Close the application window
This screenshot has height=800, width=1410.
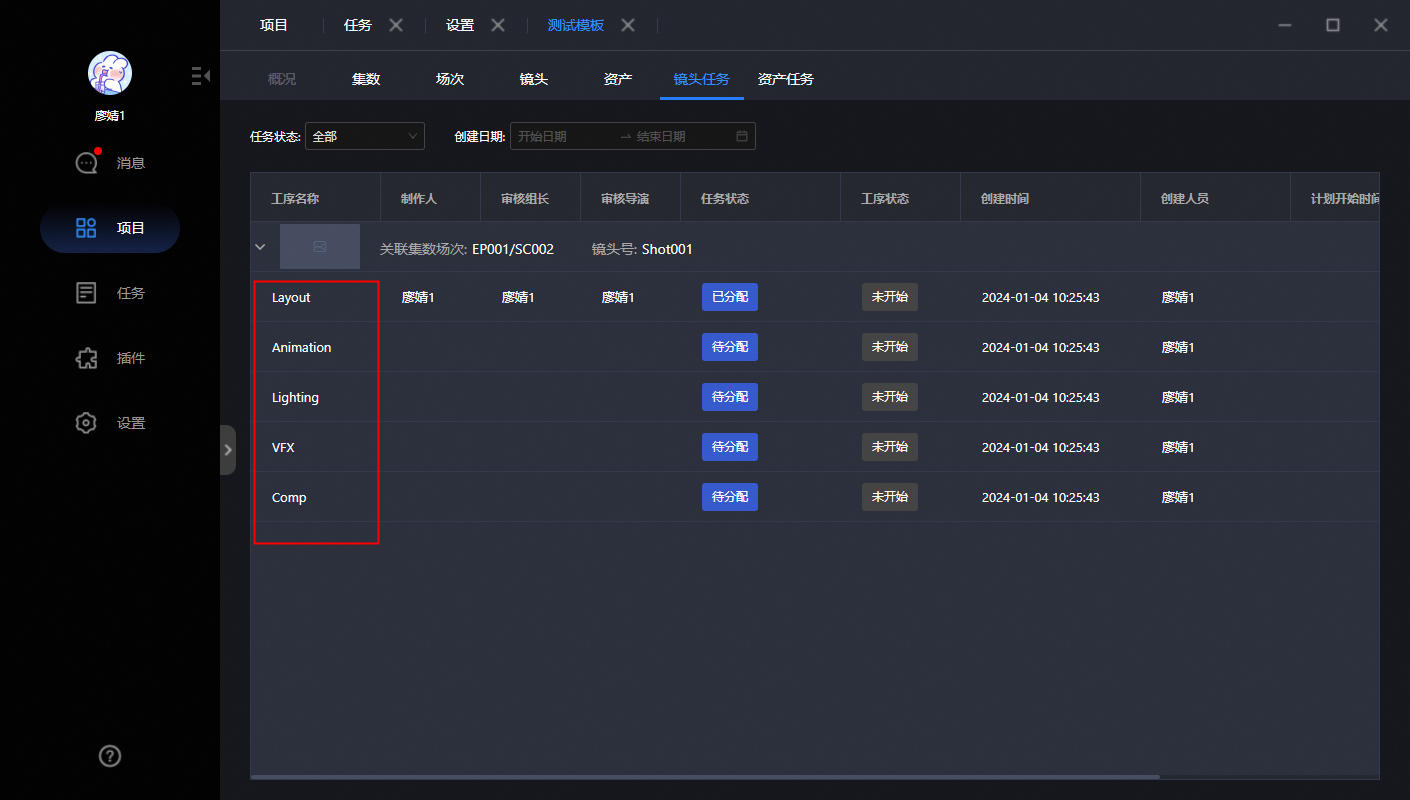point(1381,25)
